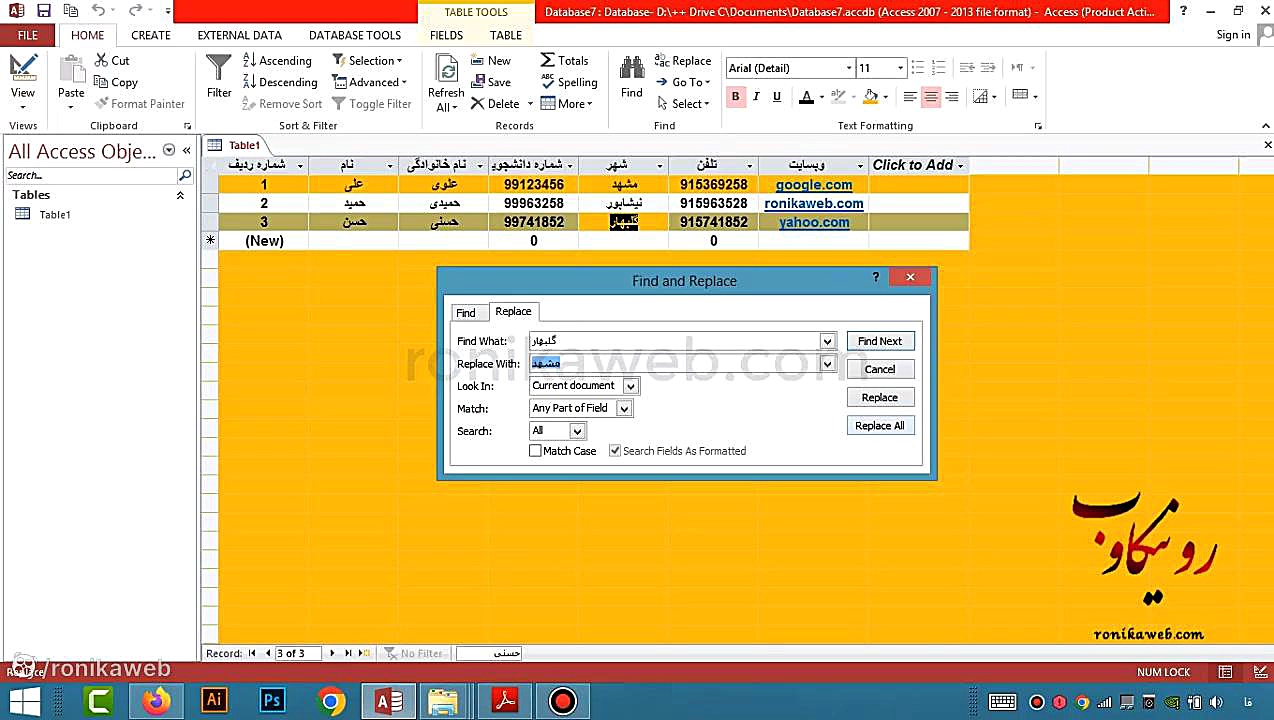Open the background fill color picker
The height and width of the screenshot is (720, 1274).
(885, 97)
